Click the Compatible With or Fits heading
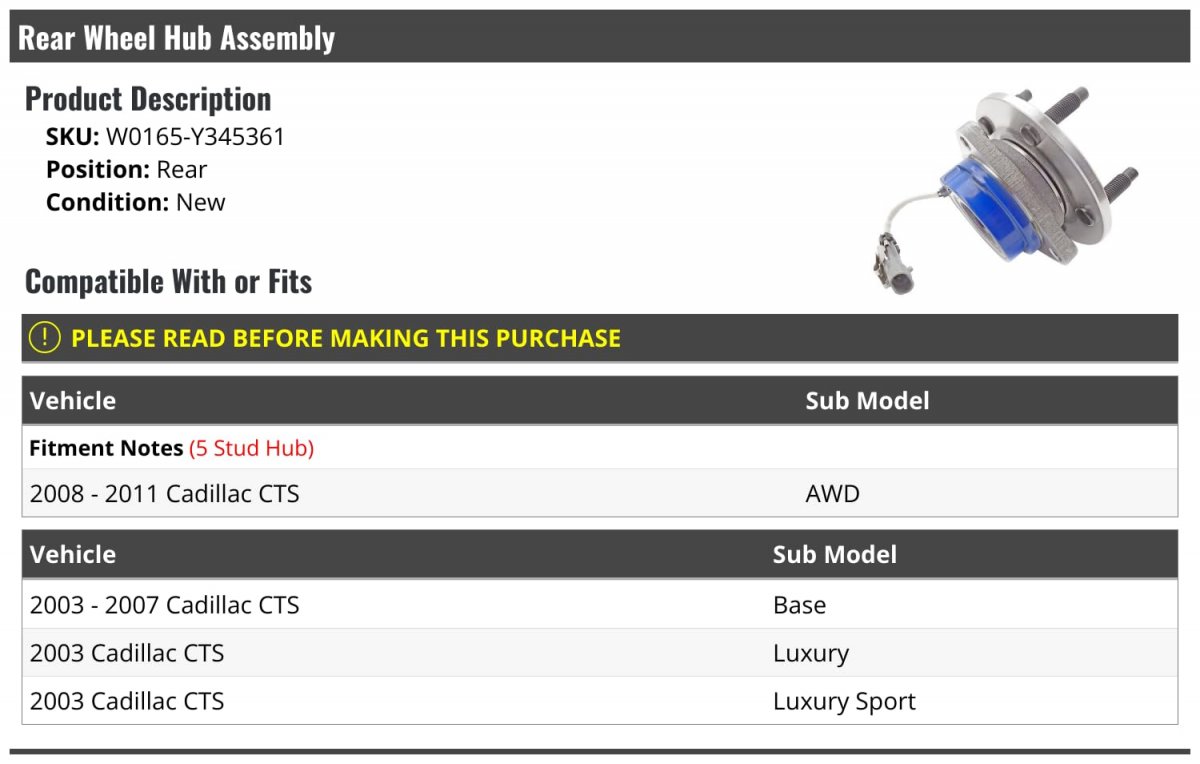The width and height of the screenshot is (1200, 764). click(x=169, y=282)
